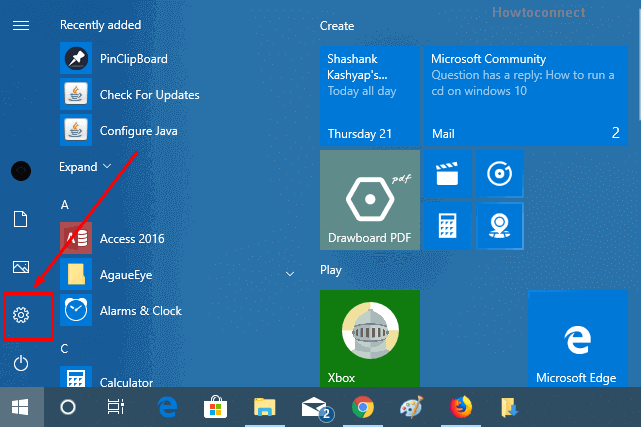This screenshot has width=641, height=427.
Task: Launch Access 2016
Action: tap(112, 238)
